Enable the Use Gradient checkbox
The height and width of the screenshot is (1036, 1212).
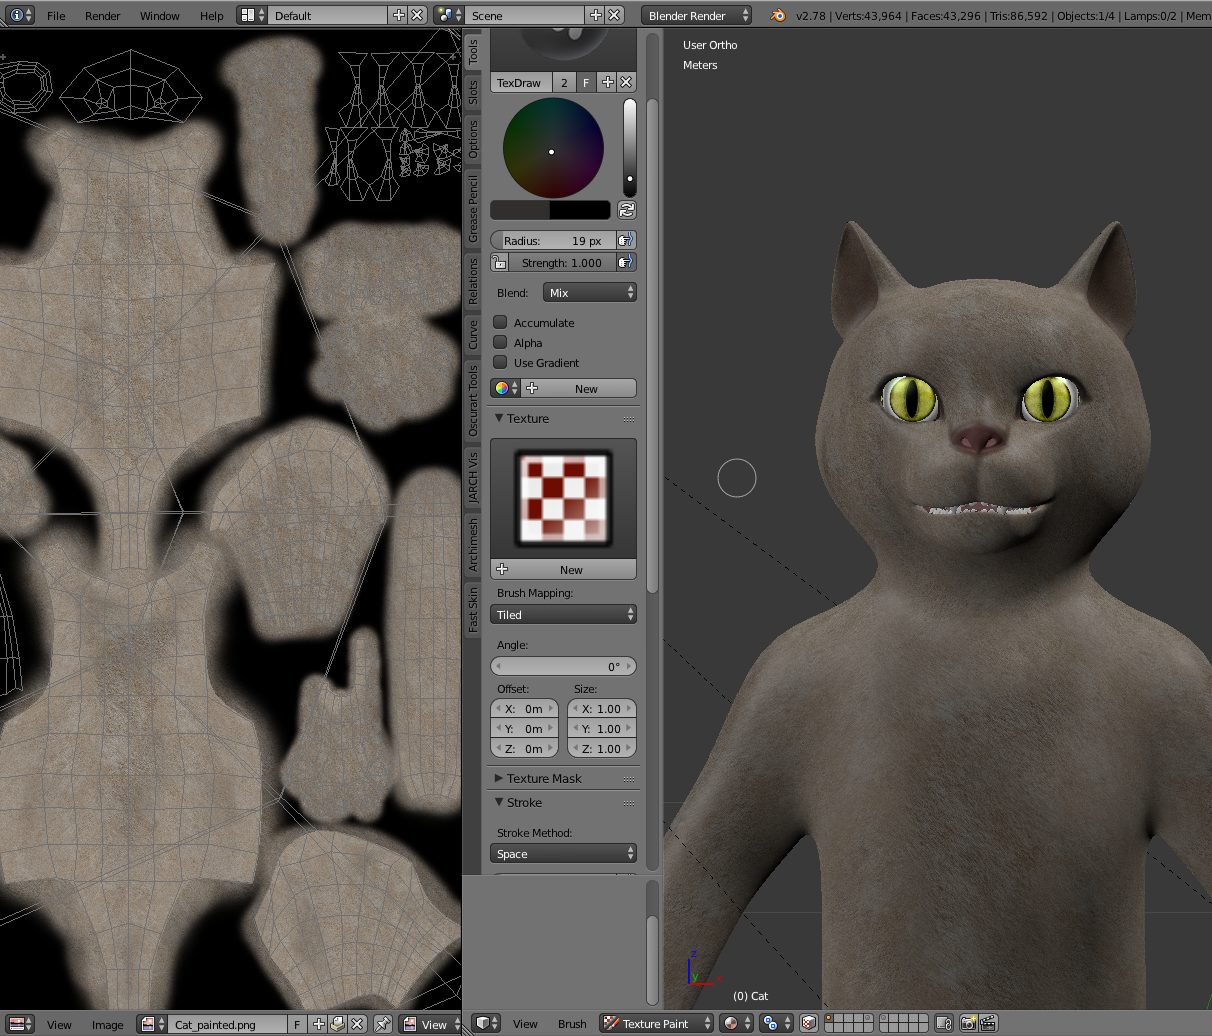click(500, 362)
